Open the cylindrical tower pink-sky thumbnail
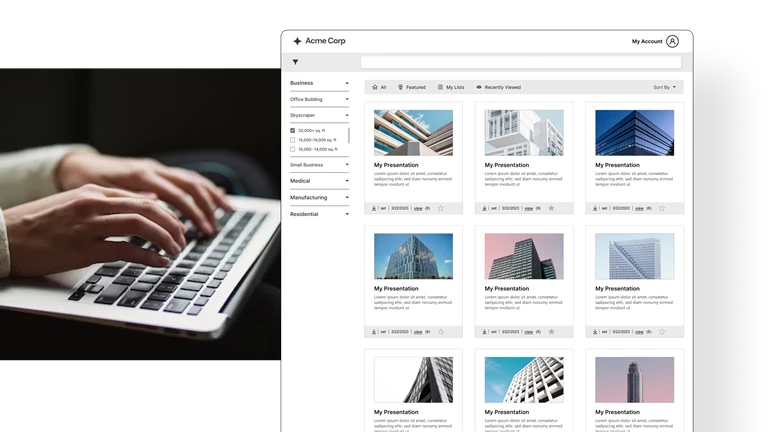768x432 pixels. (x=635, y=380)
